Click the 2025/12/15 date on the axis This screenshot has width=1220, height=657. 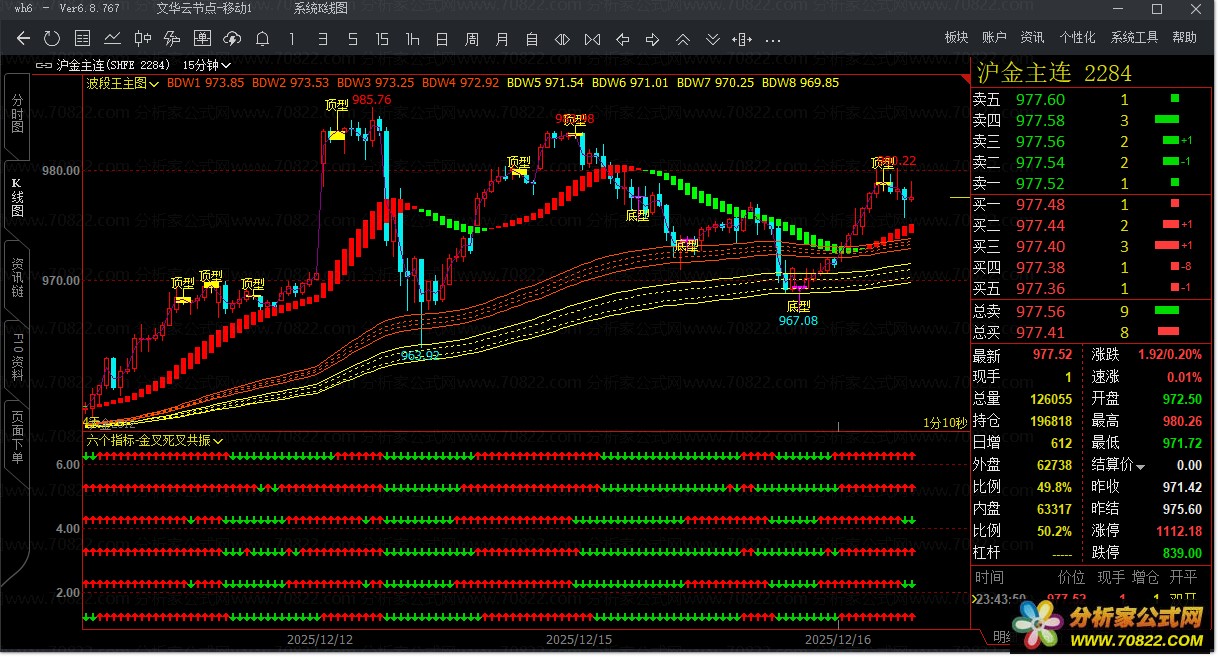point(579,638)
